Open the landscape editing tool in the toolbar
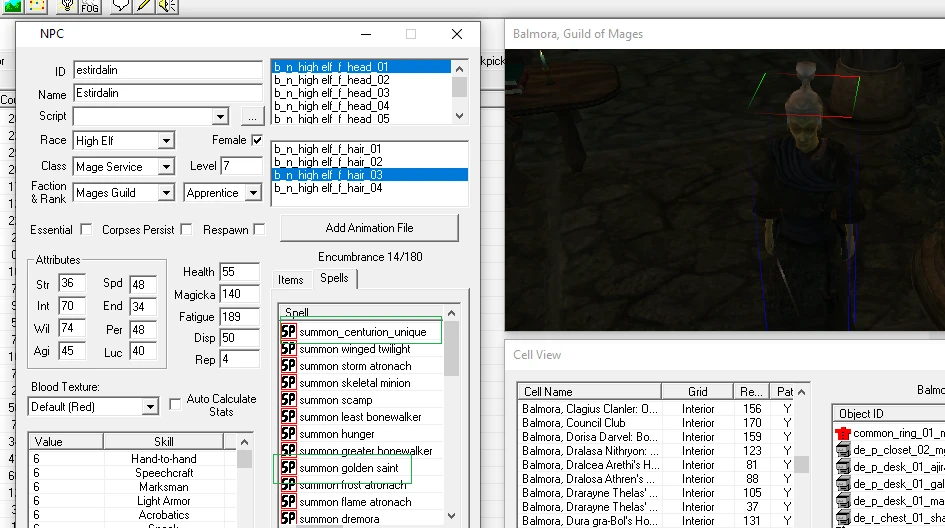Viewport: 945px width, 528px height. pos(12,6)
